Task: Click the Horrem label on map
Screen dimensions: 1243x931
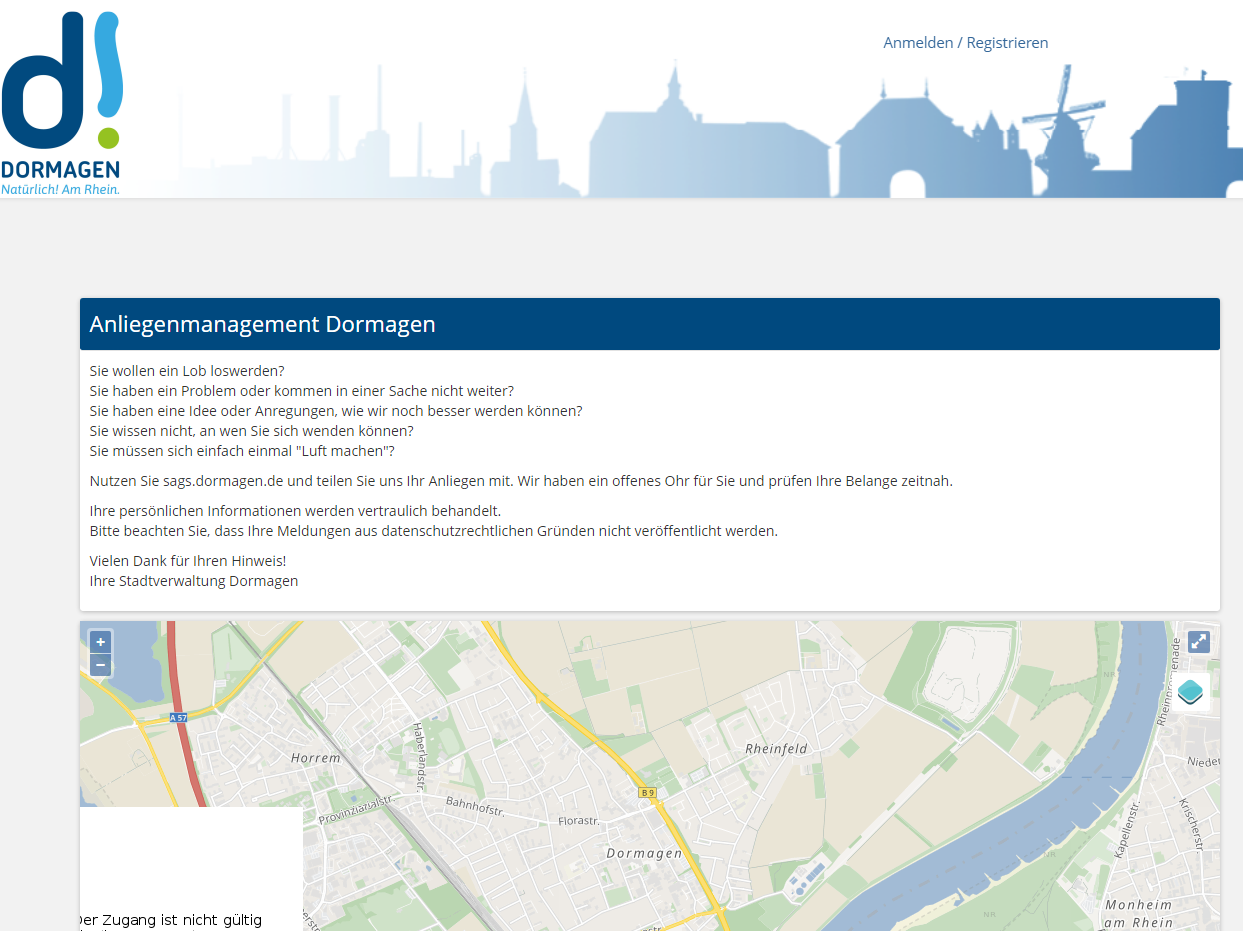Action: pyautogui.click(x=316, y=758)
